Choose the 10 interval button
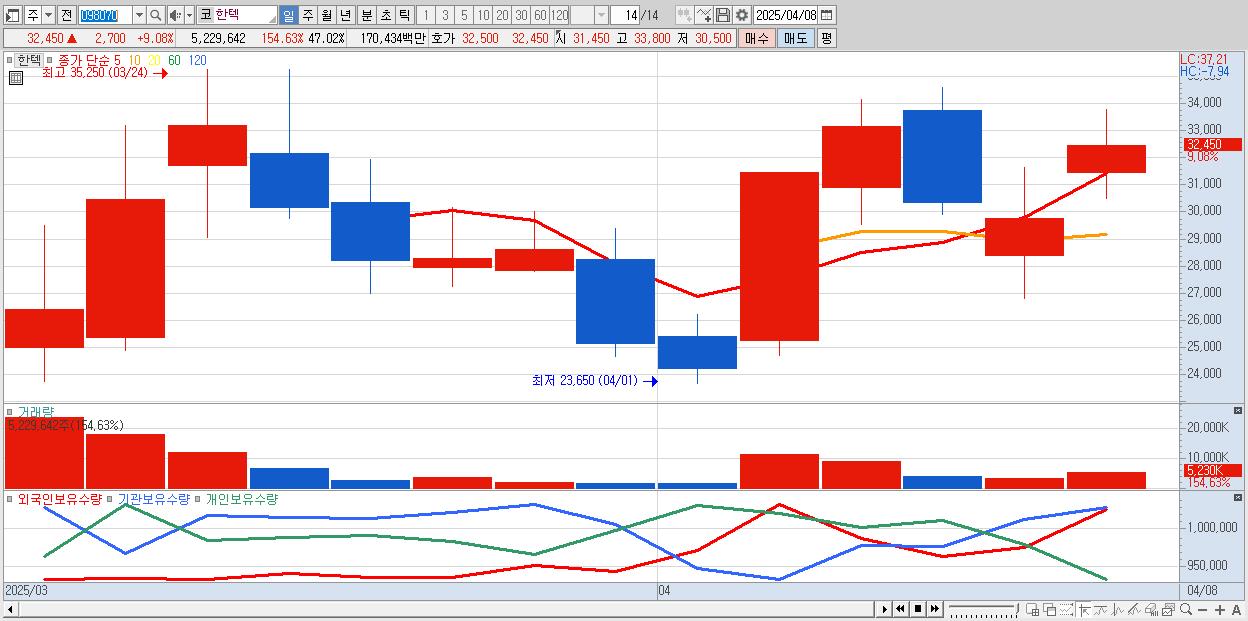 click(x=483, y=15)
